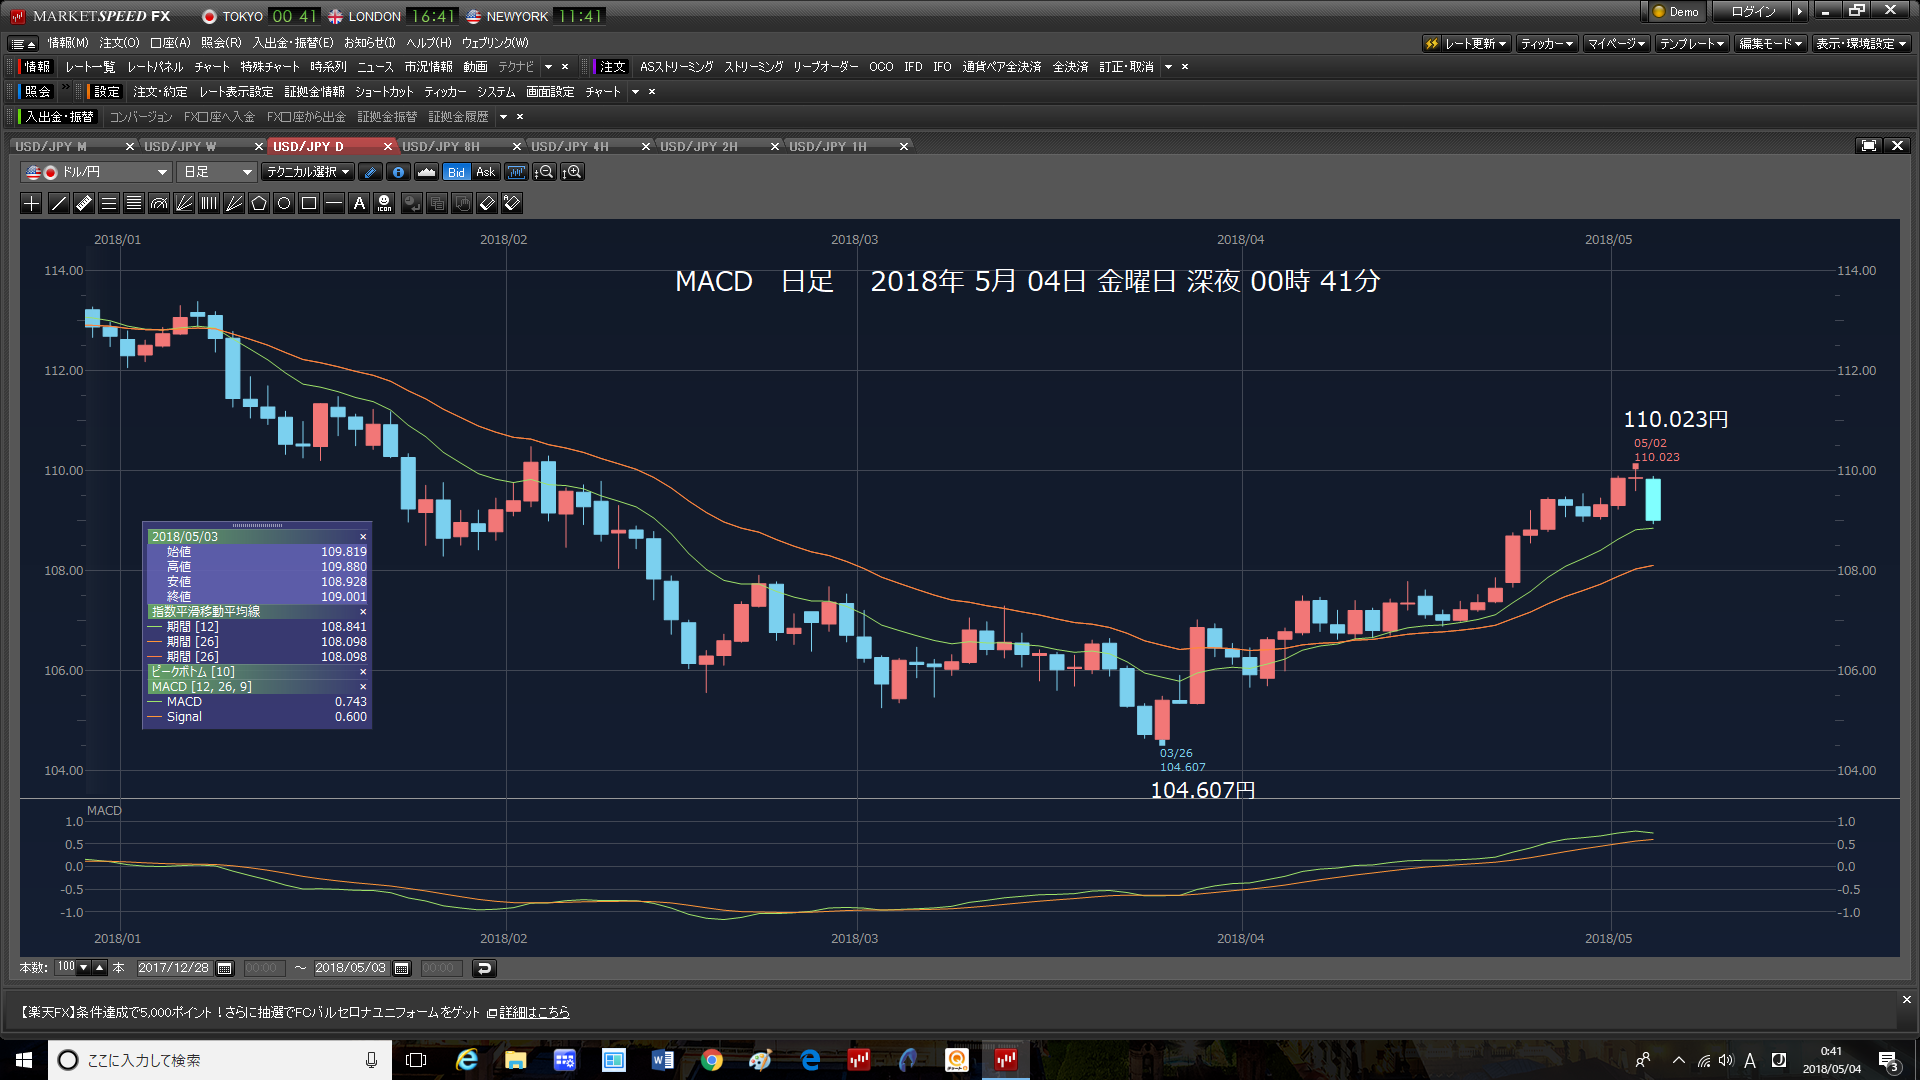This screenshot has width=1920, height=1080.
Task: Open the マイページ dropdown
Action: (x=1617, y=44)
